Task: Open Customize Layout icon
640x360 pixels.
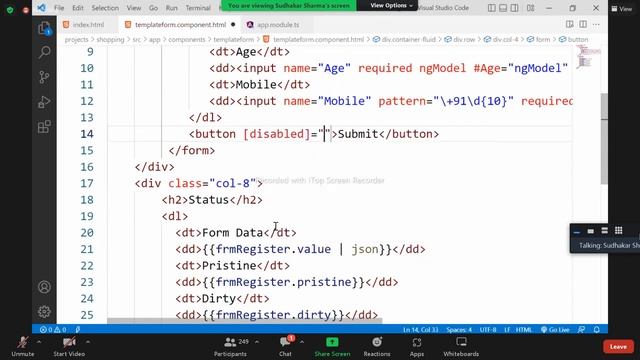Action: (x=530, y=8)
